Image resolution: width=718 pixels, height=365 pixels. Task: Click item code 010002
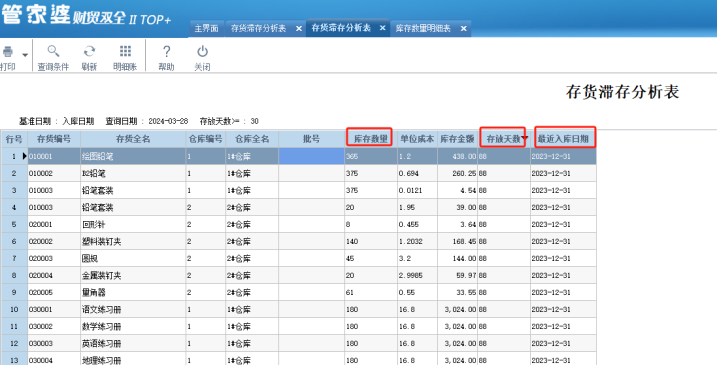tap(54, 174)
